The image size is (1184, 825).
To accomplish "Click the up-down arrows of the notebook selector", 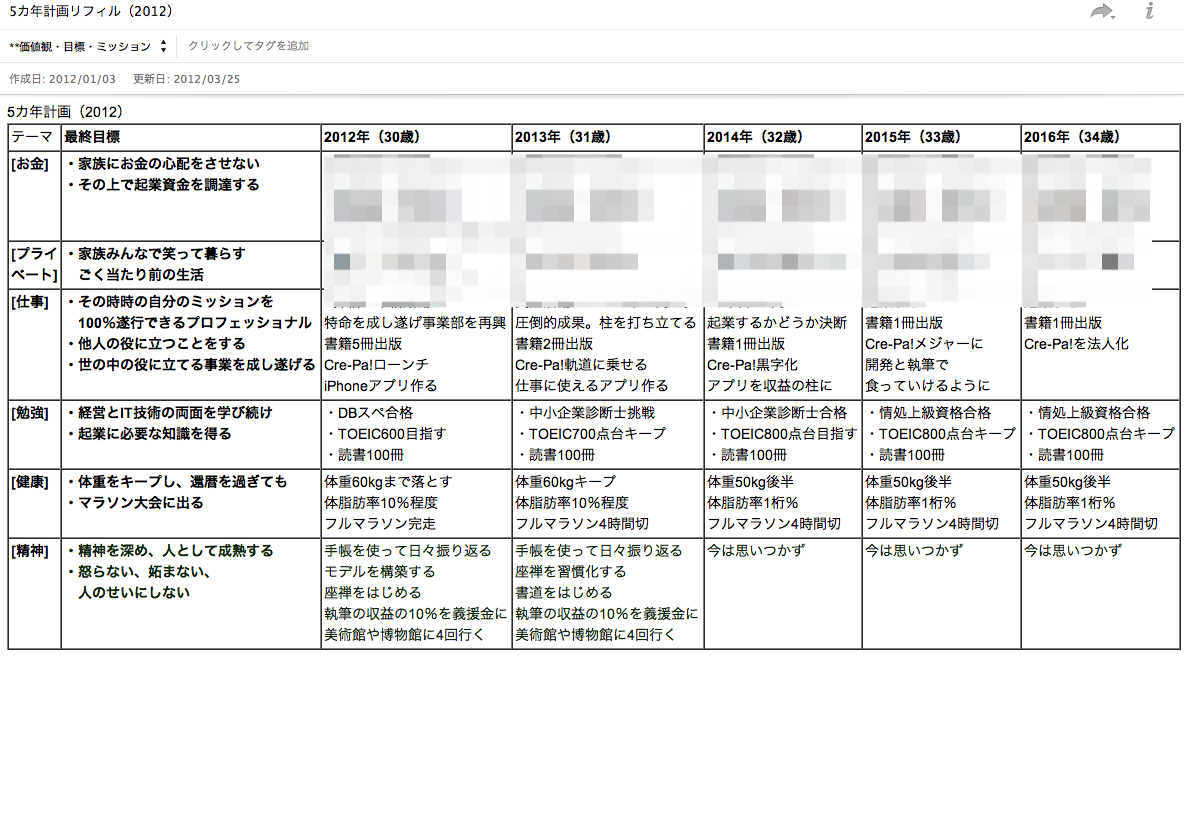I will (x=163, y=47).
